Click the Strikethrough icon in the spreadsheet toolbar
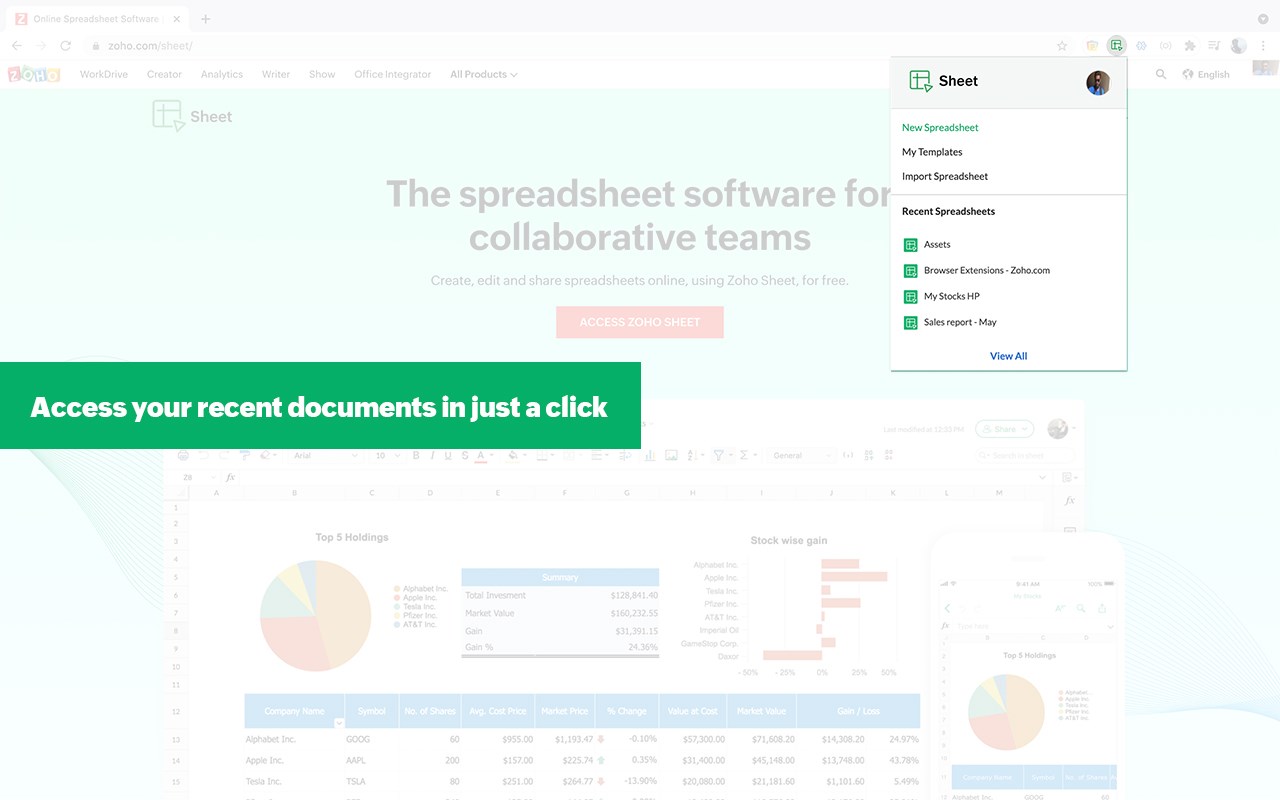 point(465,456)
